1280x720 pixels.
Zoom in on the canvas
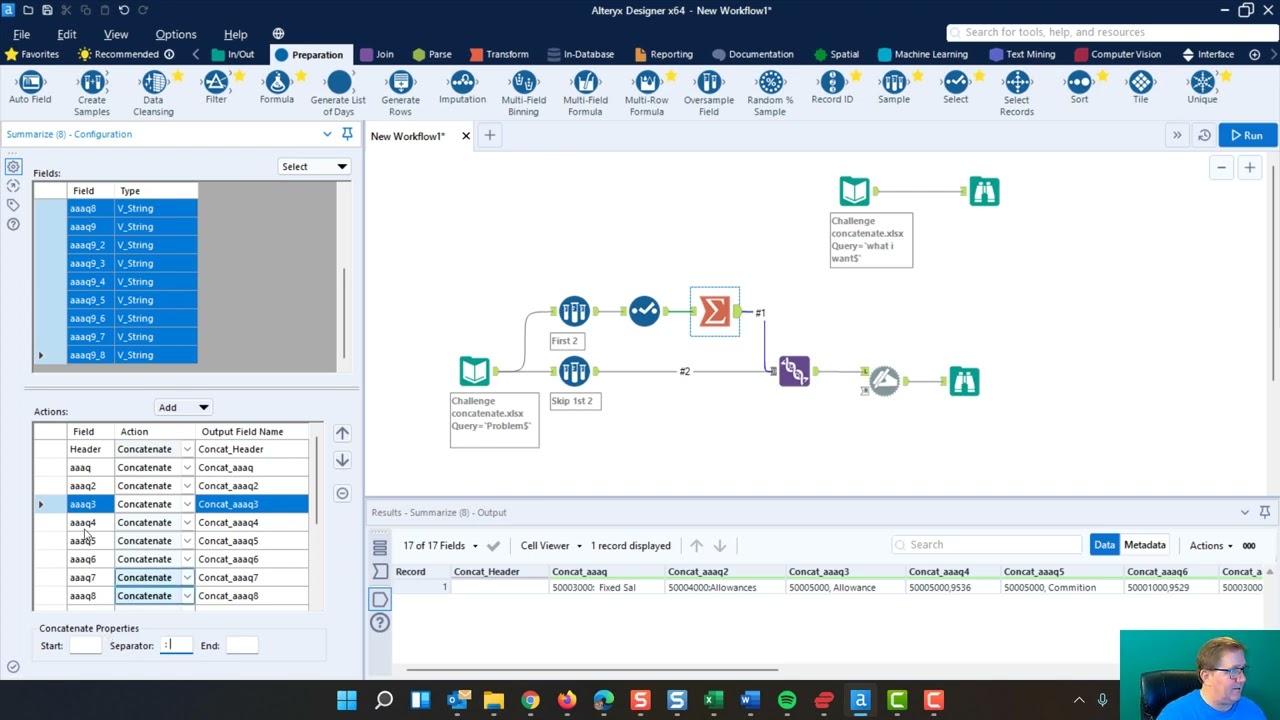point(1249,168)
